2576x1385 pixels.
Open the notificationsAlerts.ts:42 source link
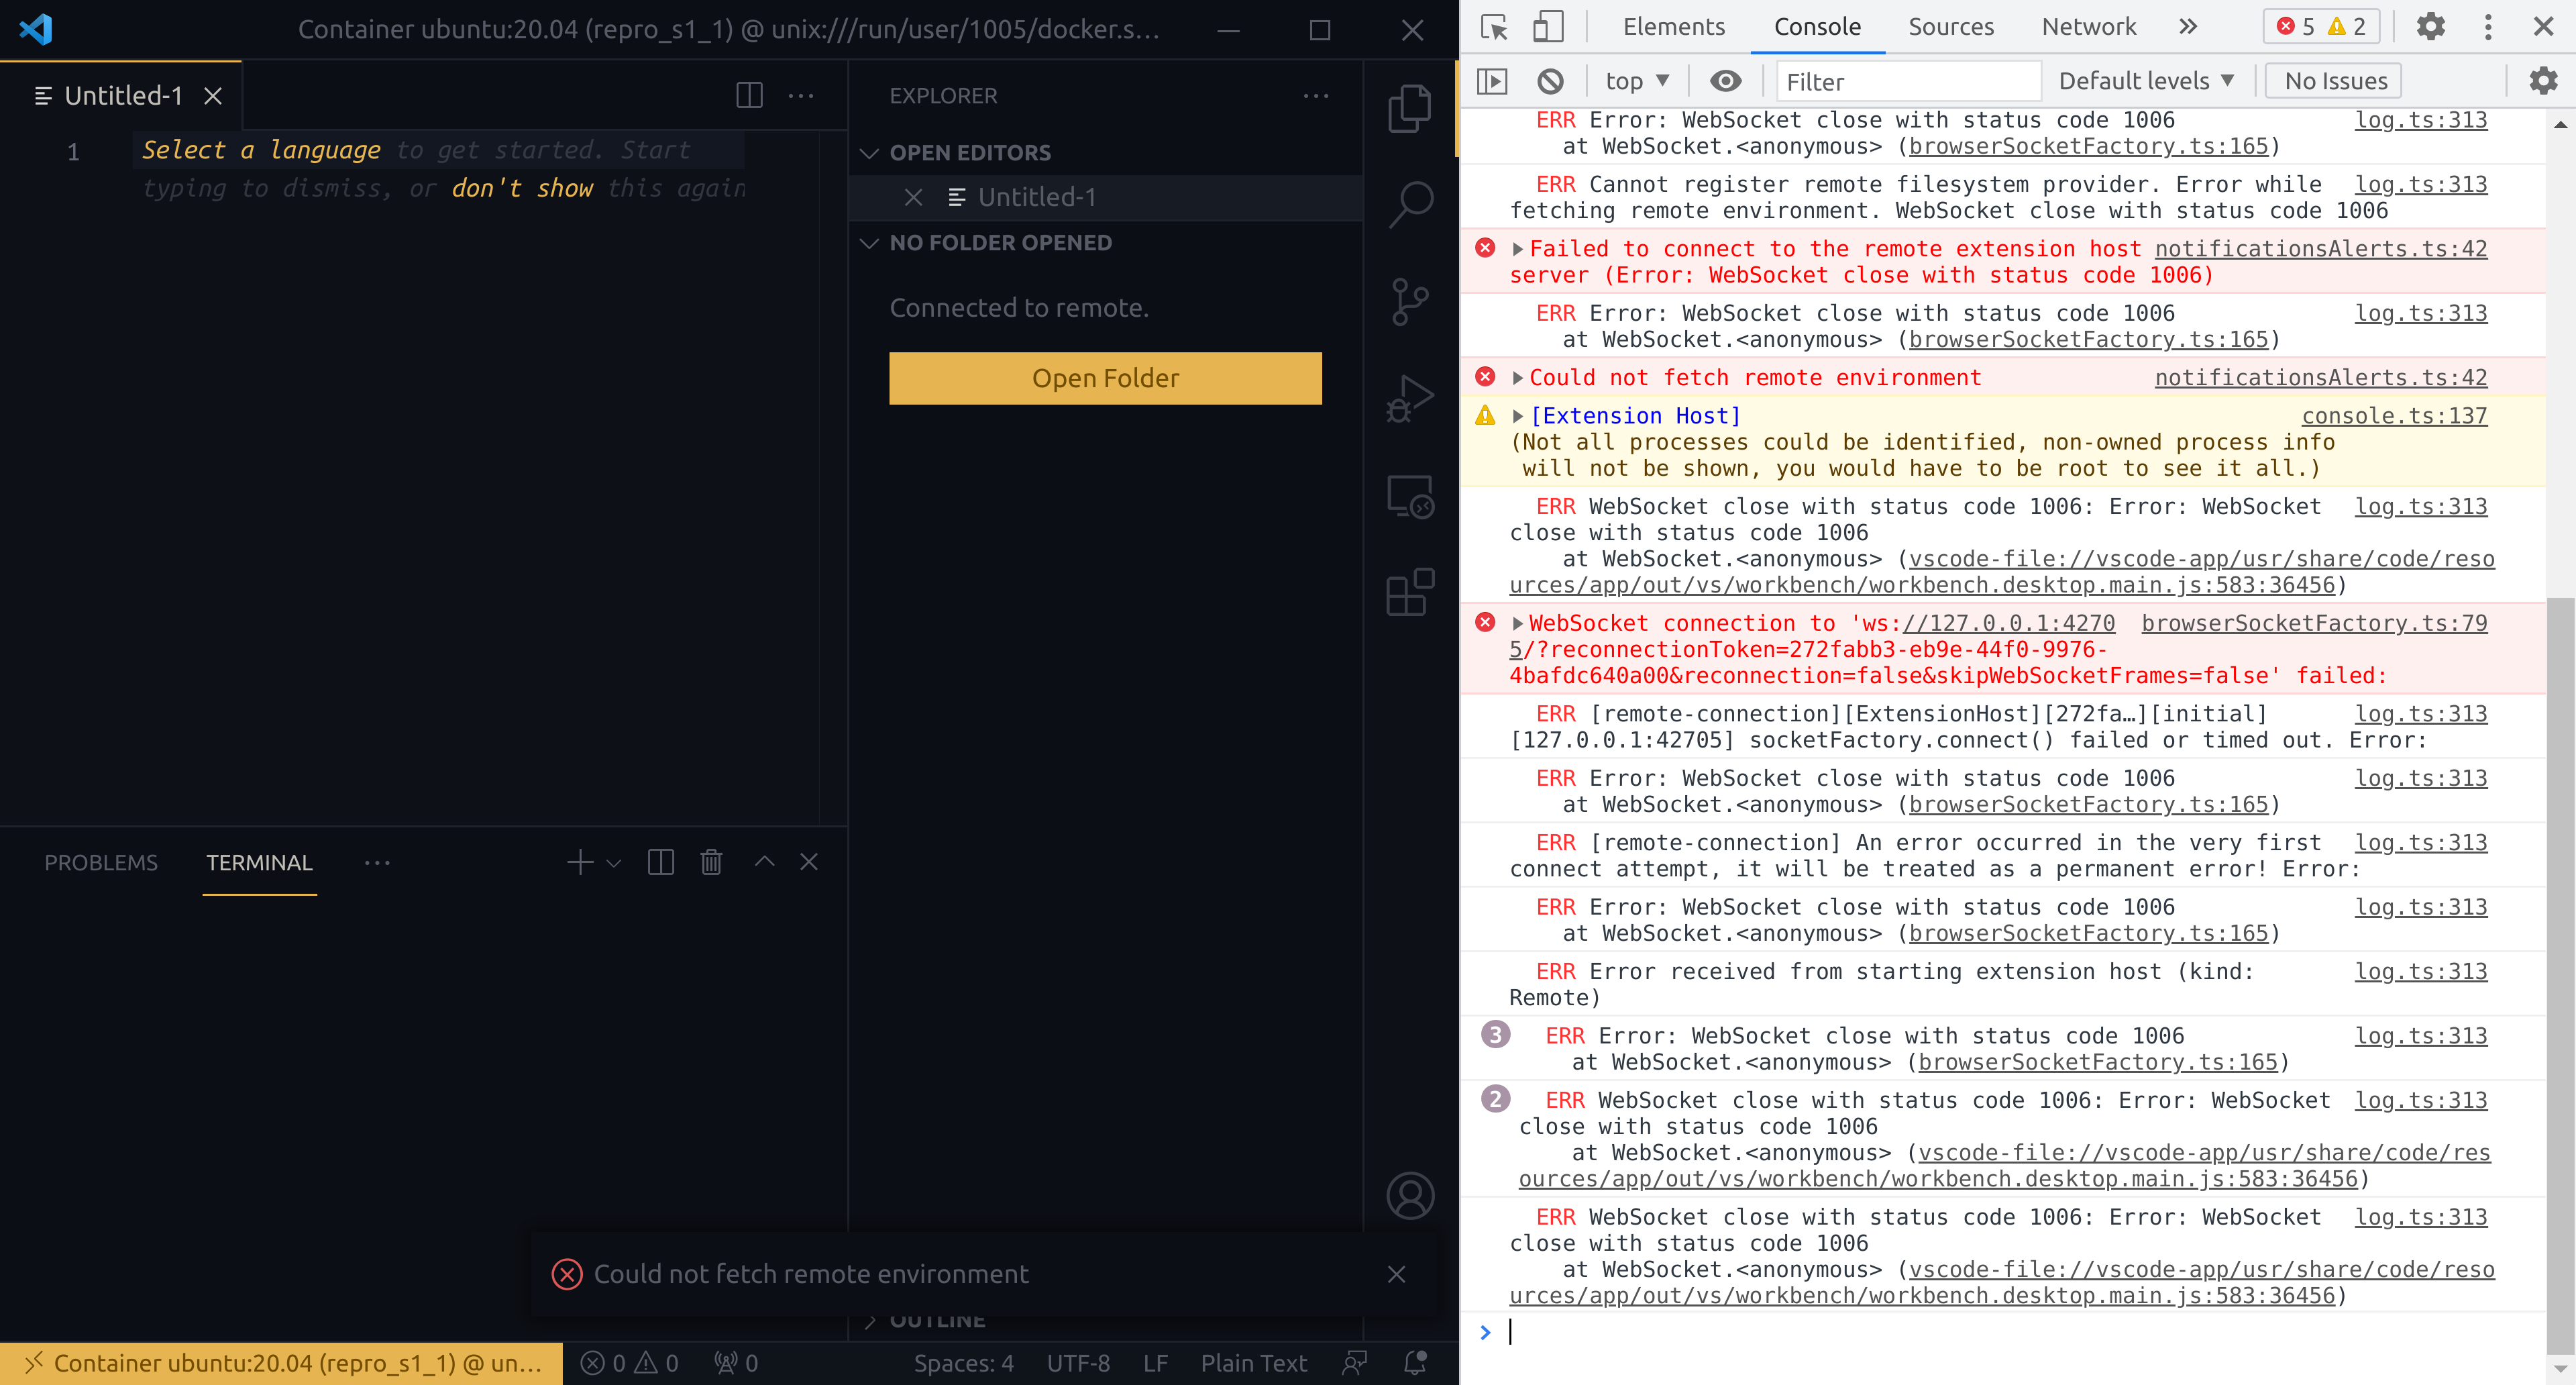pyautogui.click(x=2320, y=248)
